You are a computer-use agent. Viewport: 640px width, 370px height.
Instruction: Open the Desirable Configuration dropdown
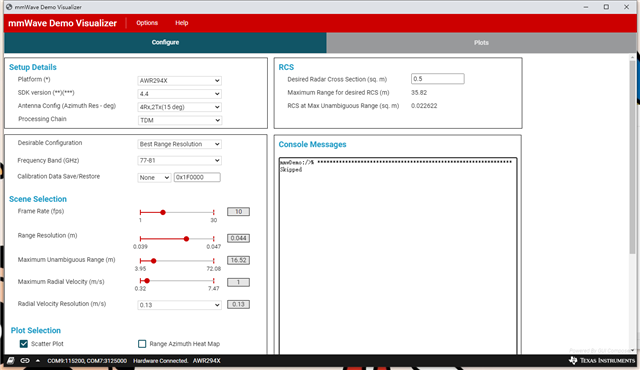[179, 144]
